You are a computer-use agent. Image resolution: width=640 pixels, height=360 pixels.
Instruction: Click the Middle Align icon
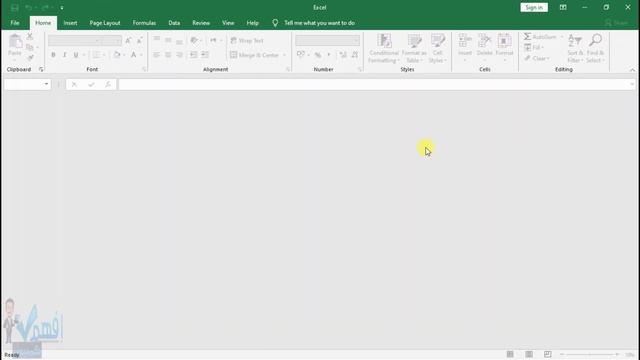click(x=168, y=40)
